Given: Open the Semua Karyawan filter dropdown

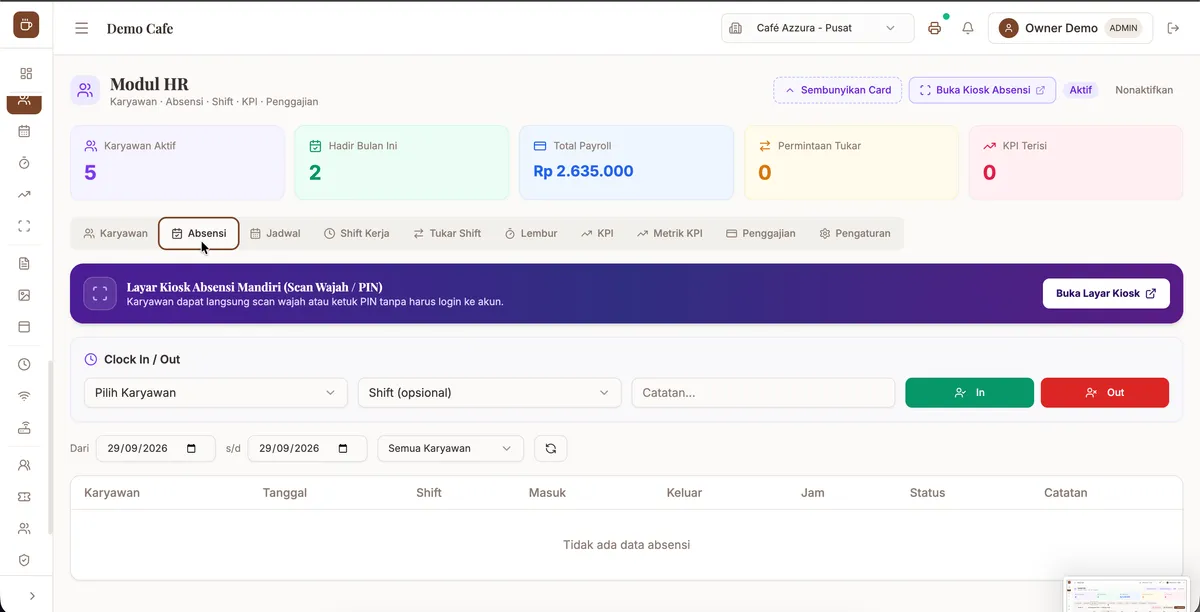Looking at the screenshot, I should tap(450, 448).
